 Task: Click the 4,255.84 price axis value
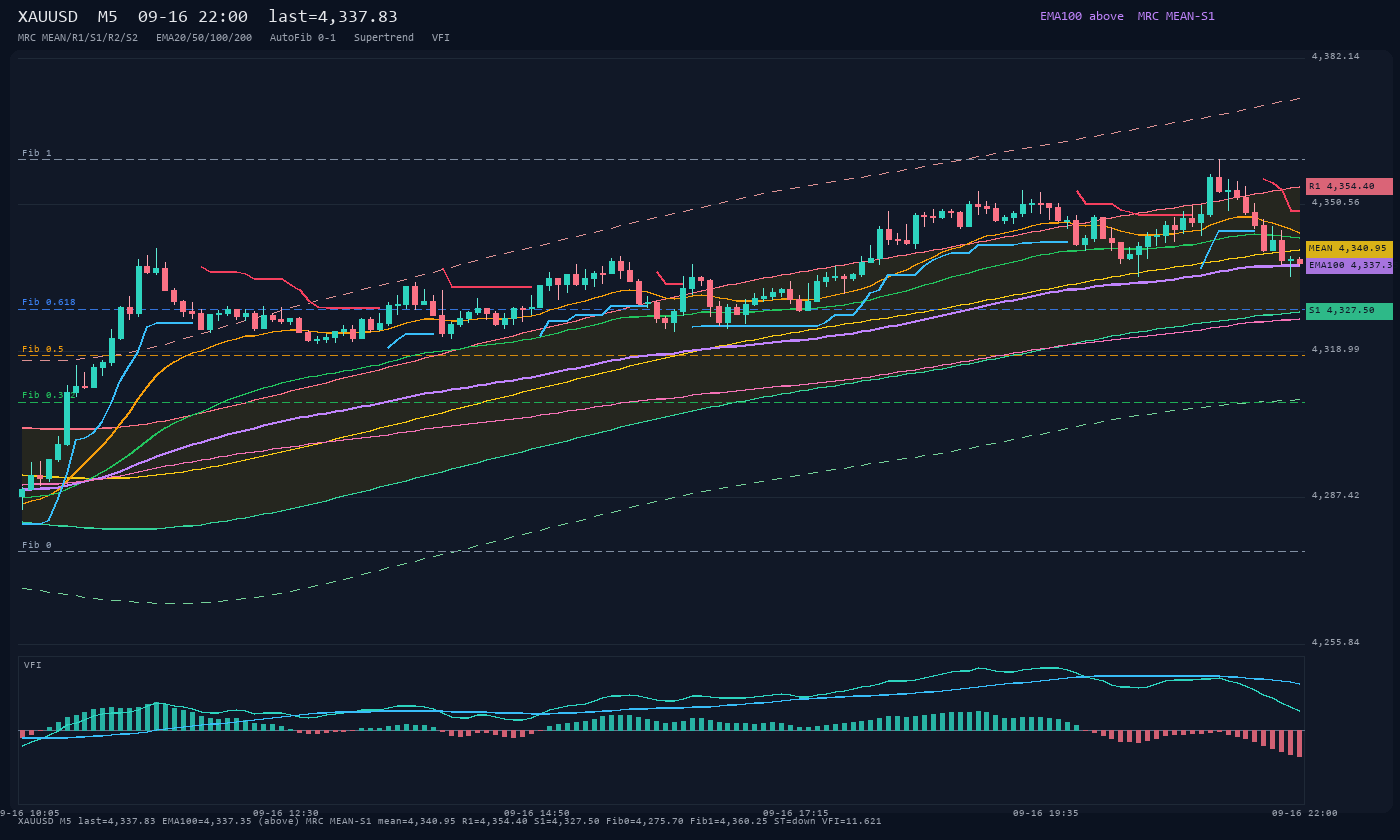pos(1336,642)
